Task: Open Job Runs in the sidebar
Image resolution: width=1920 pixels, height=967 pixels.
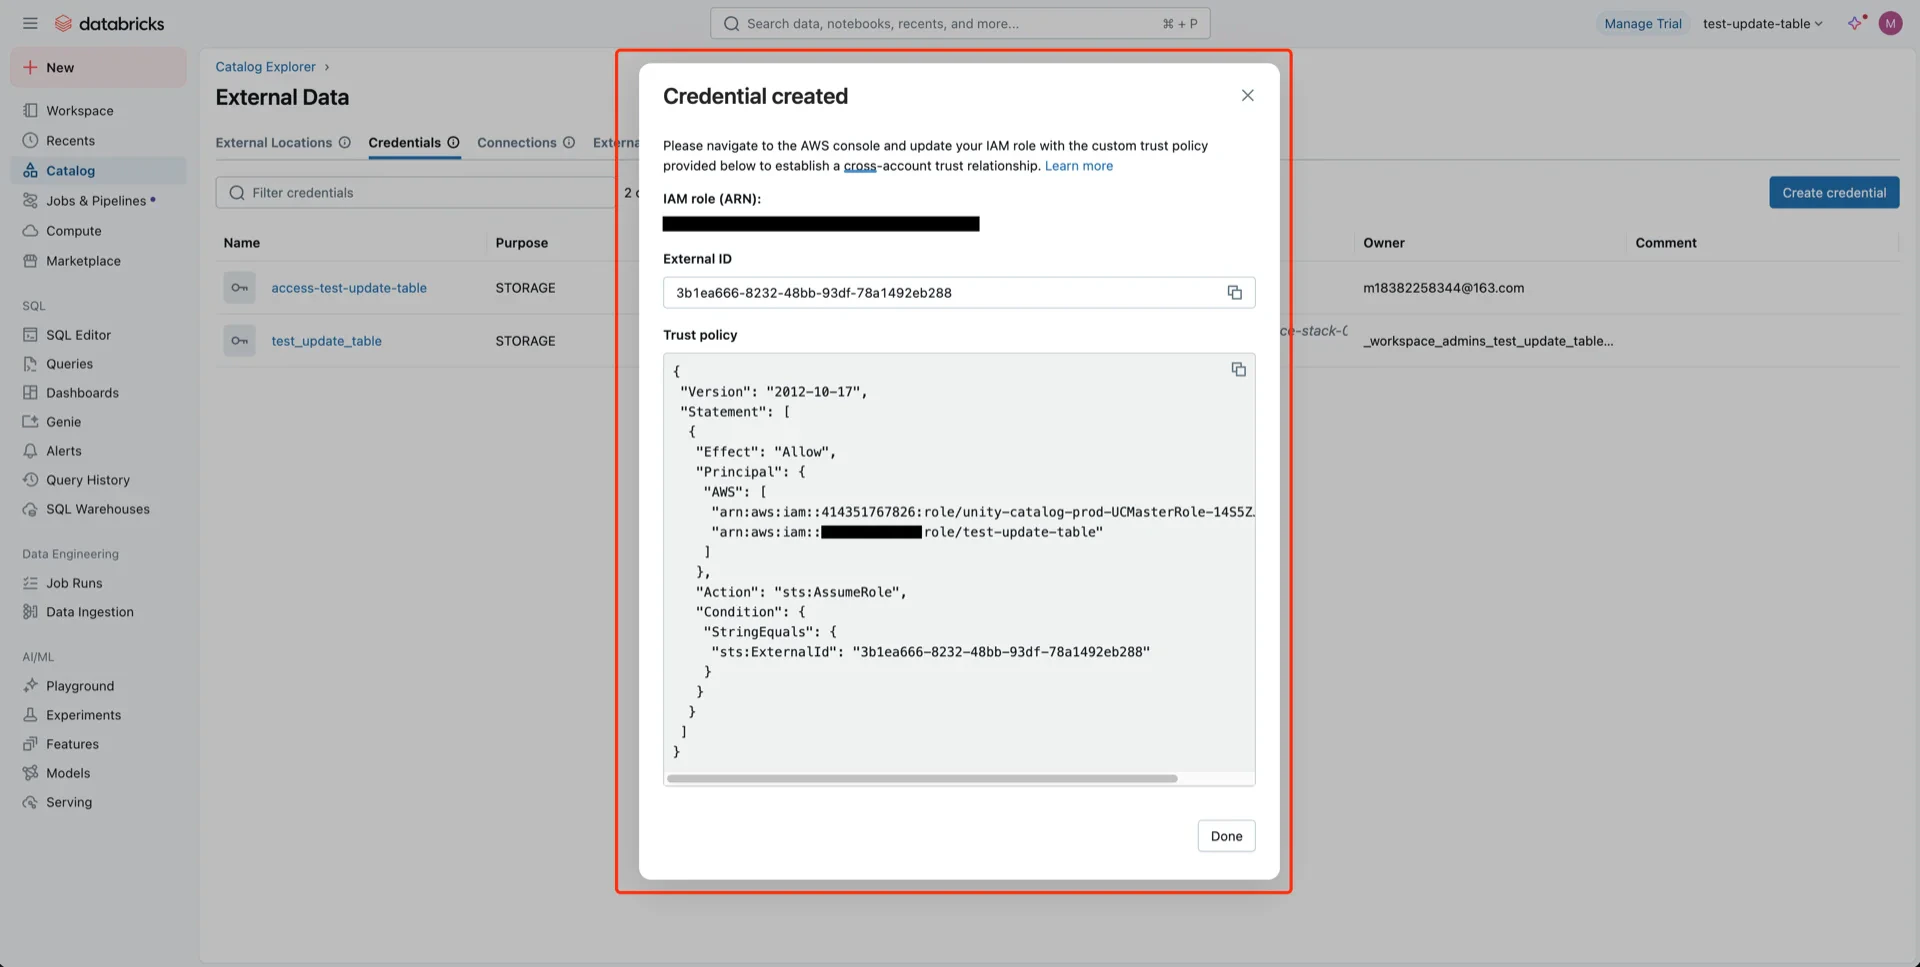Action: tap(98, 583)
